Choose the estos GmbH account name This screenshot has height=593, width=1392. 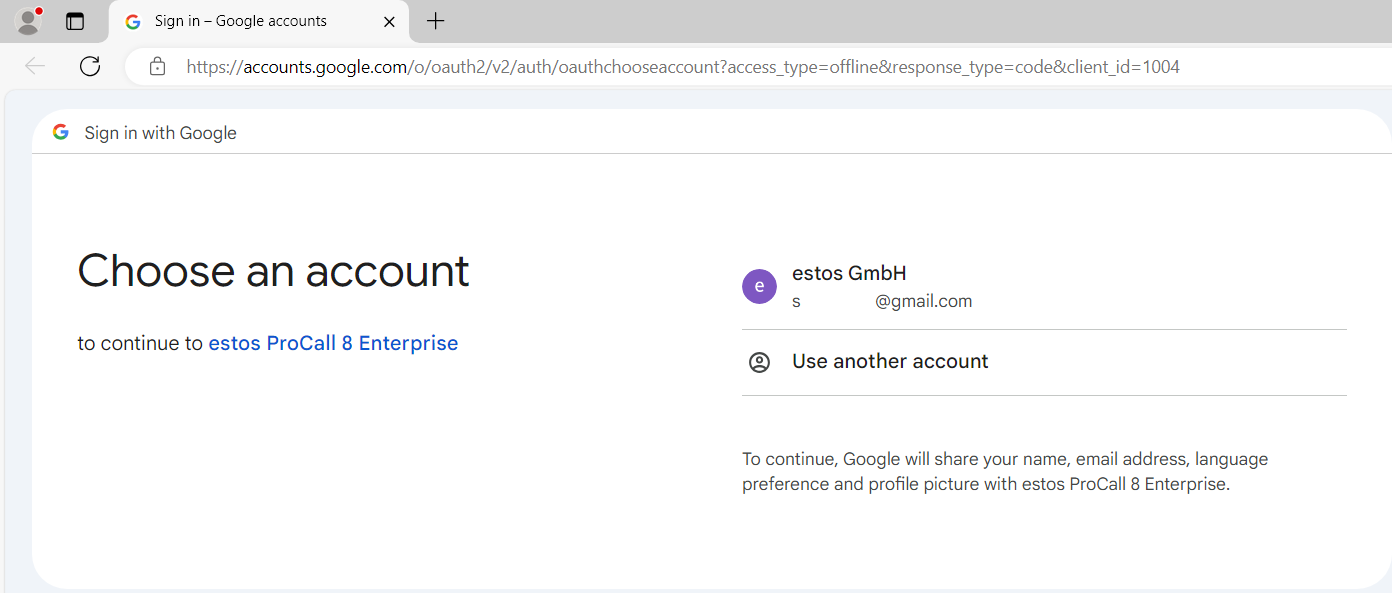(849, 273)
